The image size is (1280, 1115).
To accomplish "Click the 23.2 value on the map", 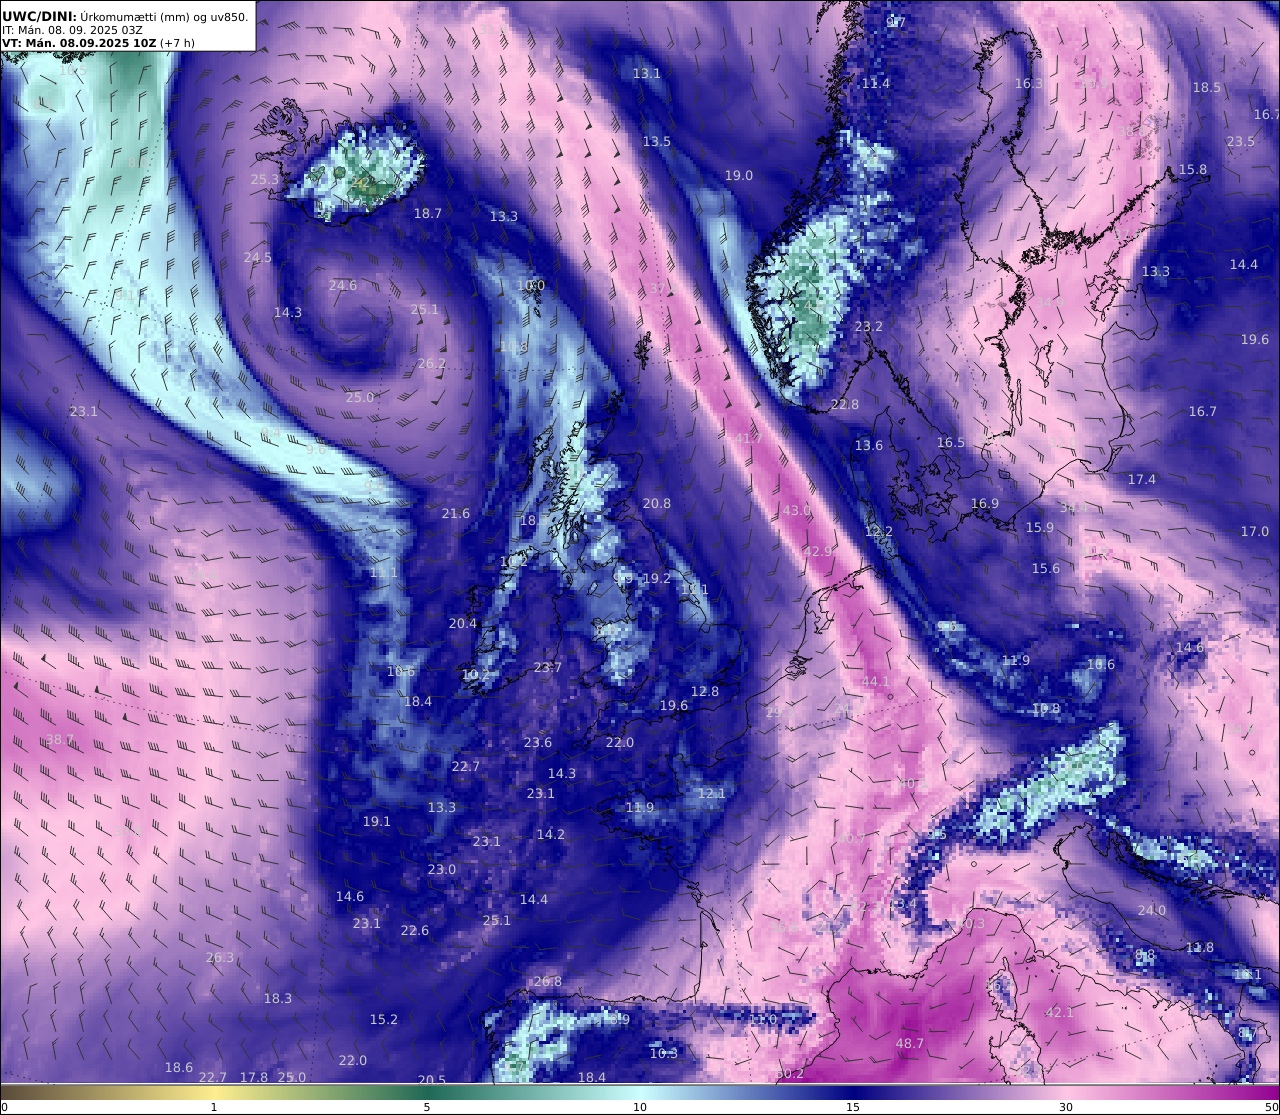I will pyautogui.click(x=869, y=326).
